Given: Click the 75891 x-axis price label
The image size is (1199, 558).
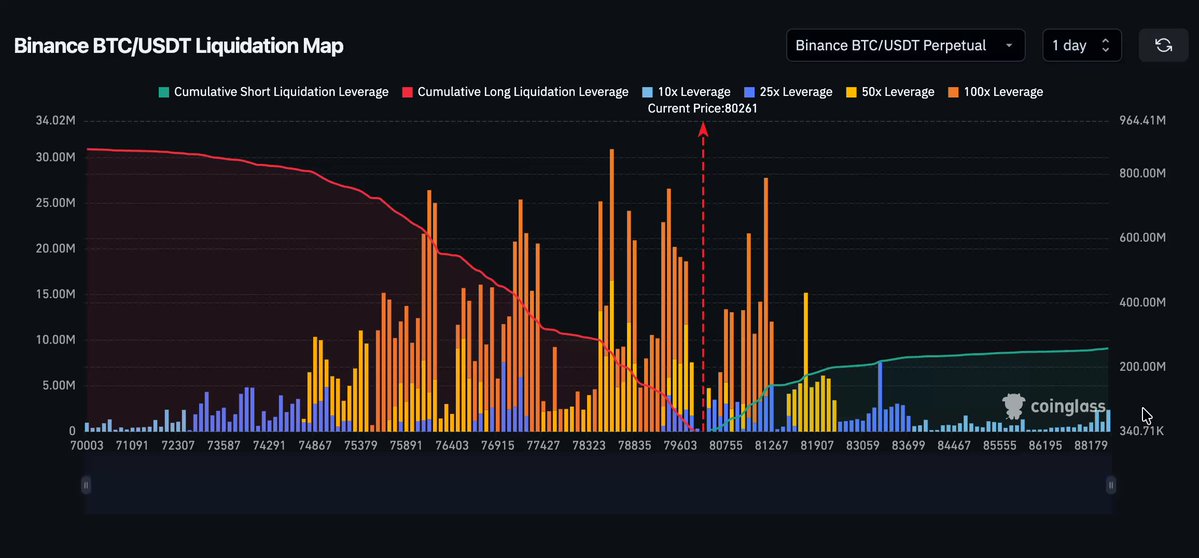Looking at the screenshot, I should point(405,445).
